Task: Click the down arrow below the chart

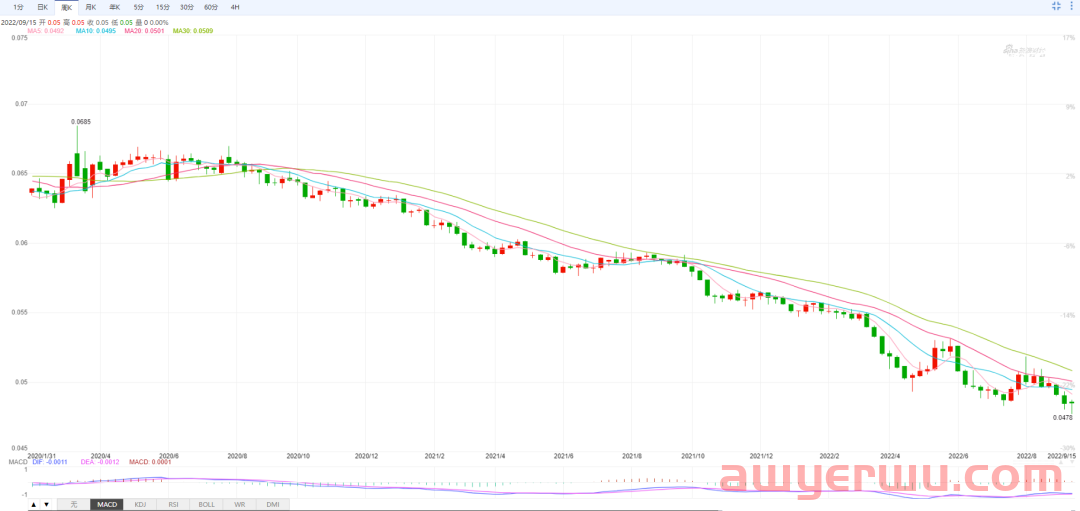Action: click(46, 505)
